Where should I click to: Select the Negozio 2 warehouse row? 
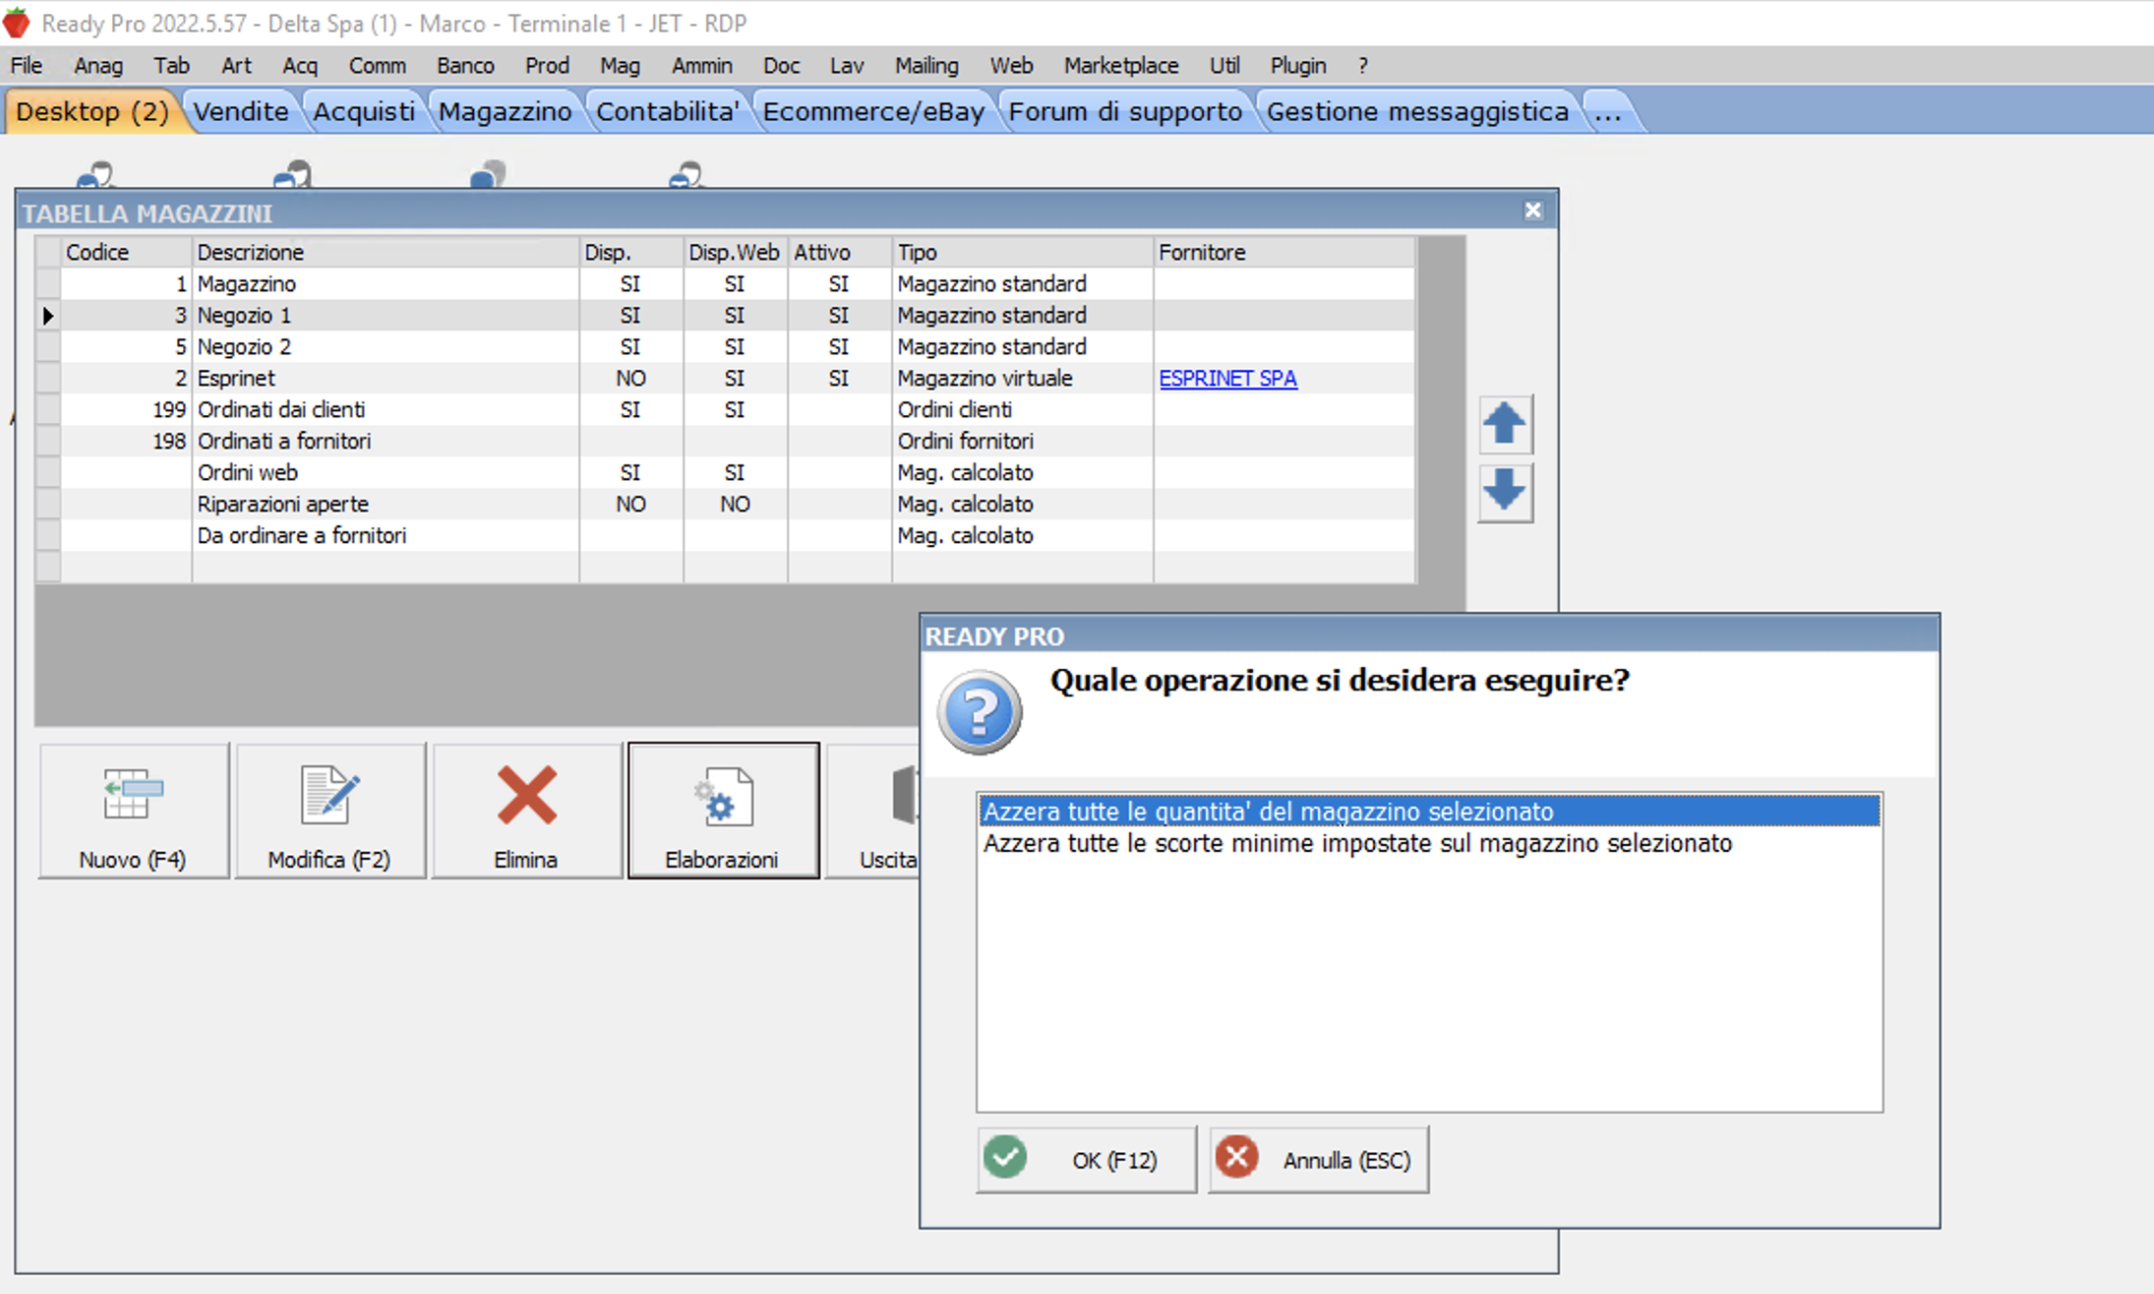(x=244, y=347)
